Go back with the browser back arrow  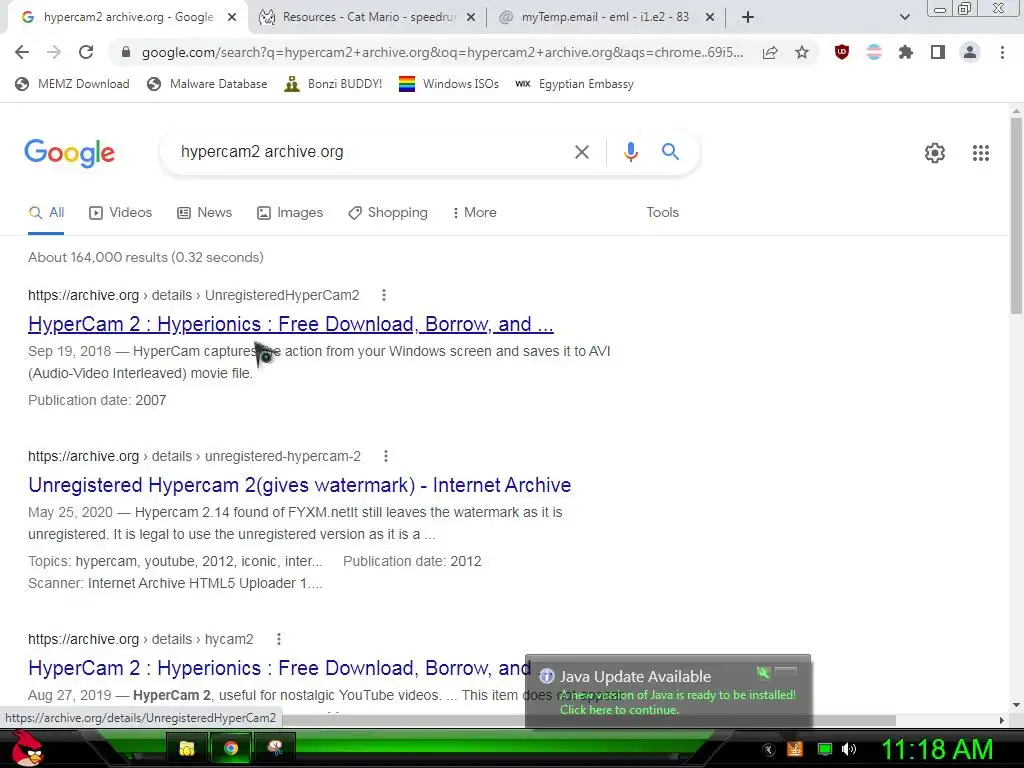point(22,52)
